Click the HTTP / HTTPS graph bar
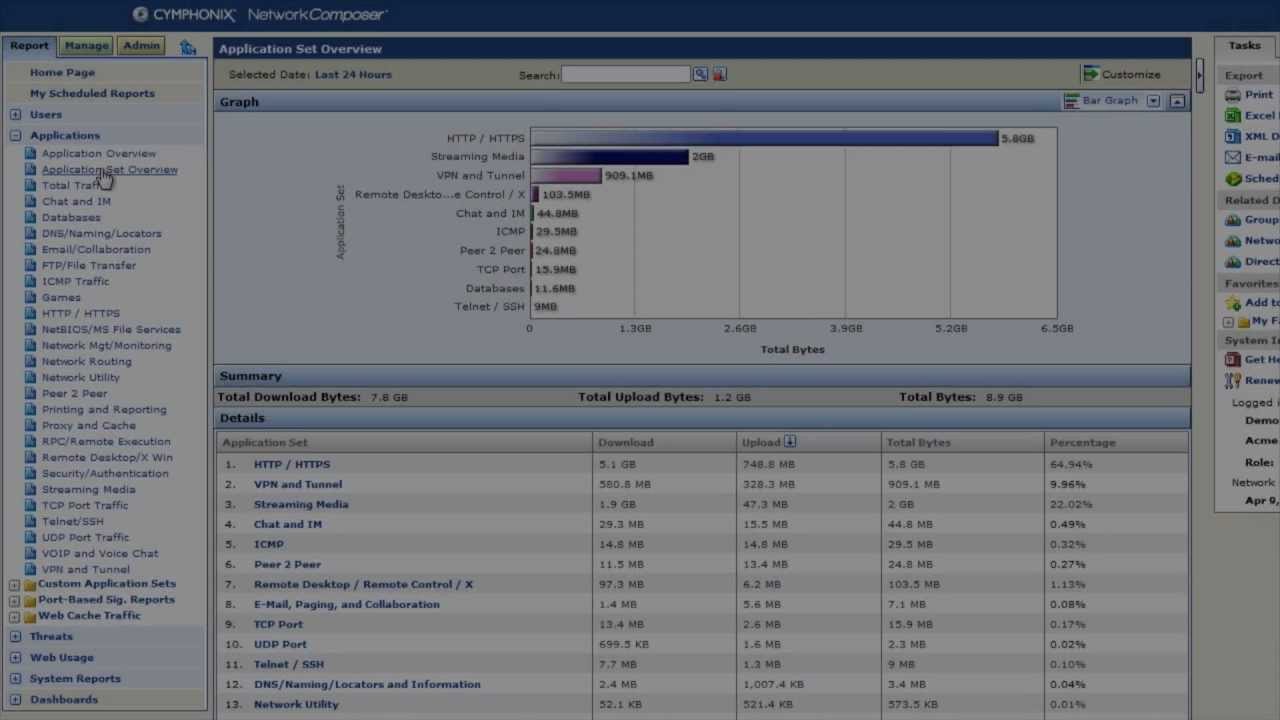Viewport: 1280px width, 720px height. click(764, 138)
